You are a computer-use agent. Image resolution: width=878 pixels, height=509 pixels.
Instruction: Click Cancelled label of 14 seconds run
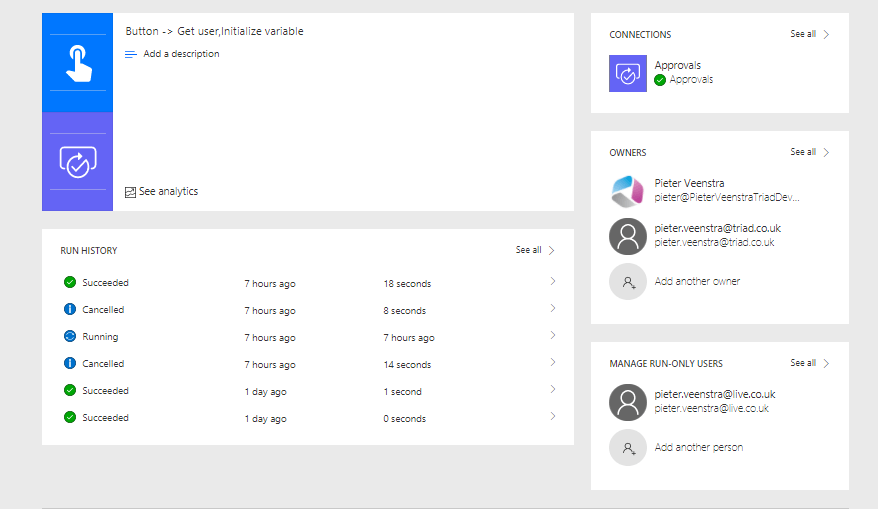(x=103, y=364)
